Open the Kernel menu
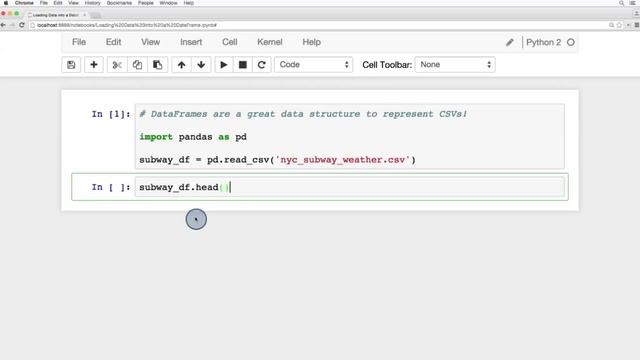 click(x=270, y=42)
